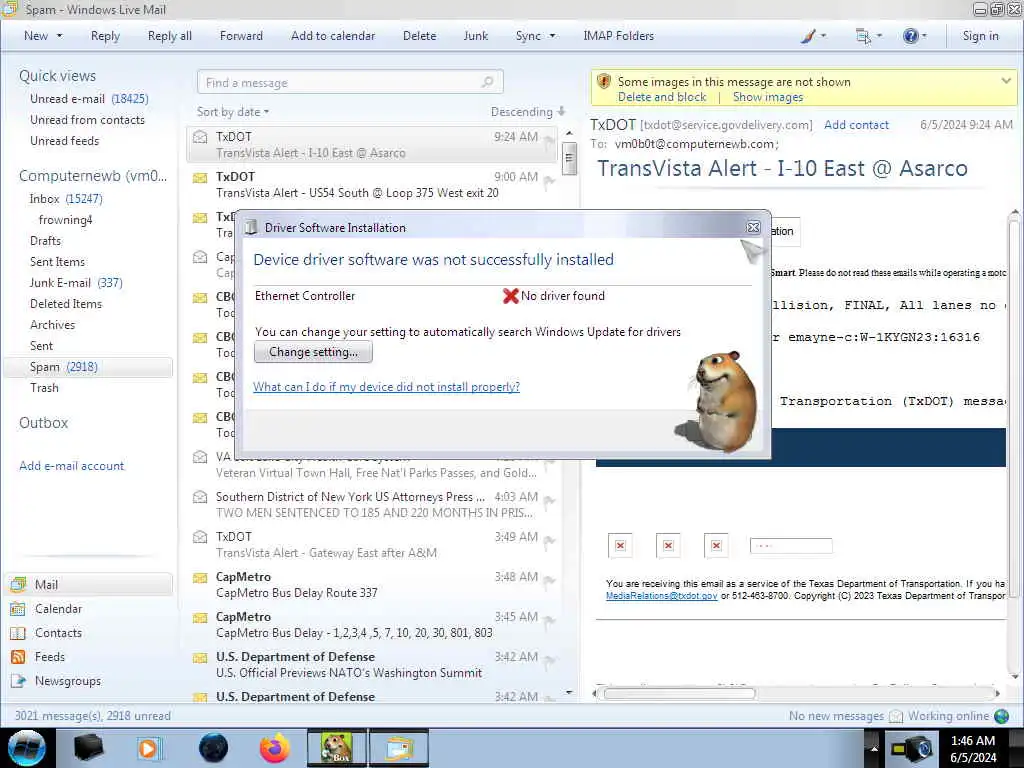Viewport: 1024px width, 768px height.
Task: Open the Deleted Items folder
Action: [66, 304]
